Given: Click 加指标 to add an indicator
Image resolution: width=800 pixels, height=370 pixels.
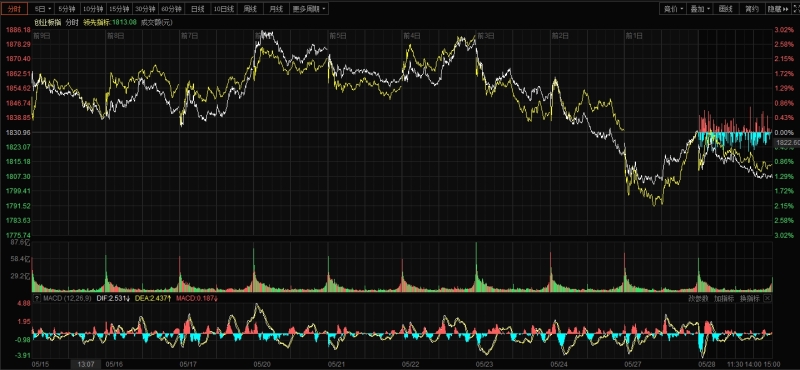Looking at the screenshot, I should click(724, 298).
